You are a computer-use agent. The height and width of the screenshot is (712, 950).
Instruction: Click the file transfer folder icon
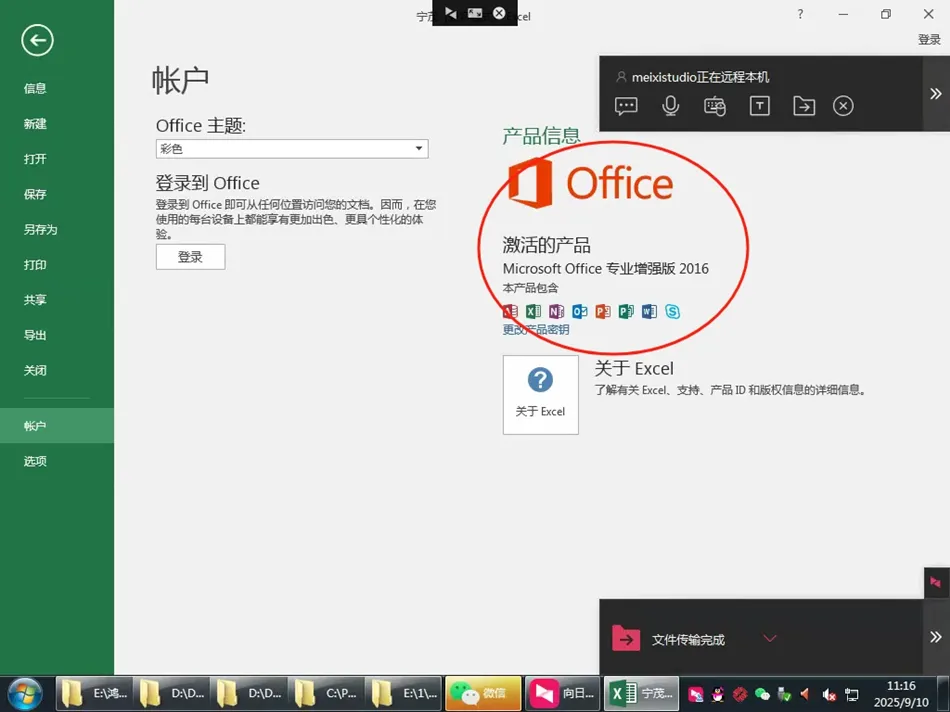pos(804,106)
